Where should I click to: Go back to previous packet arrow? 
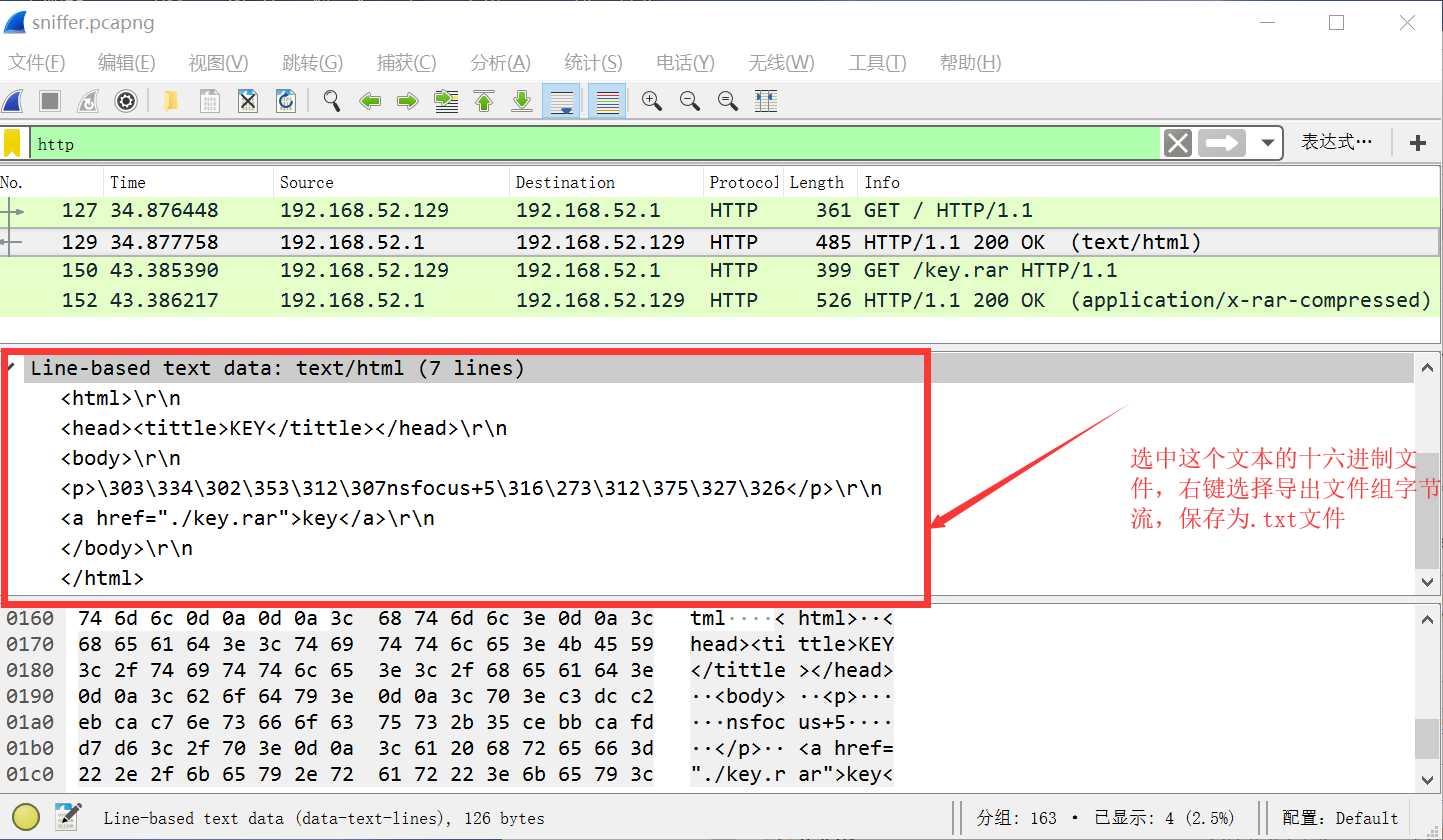(x=370, y=101)
